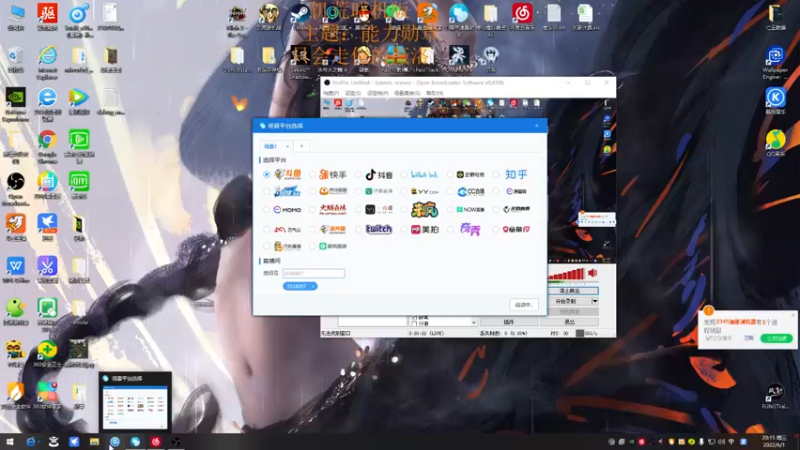The image size is (800, 450).
Task: Click the bilibili logo
Action: pyautogui.click(x=424, y=174)
